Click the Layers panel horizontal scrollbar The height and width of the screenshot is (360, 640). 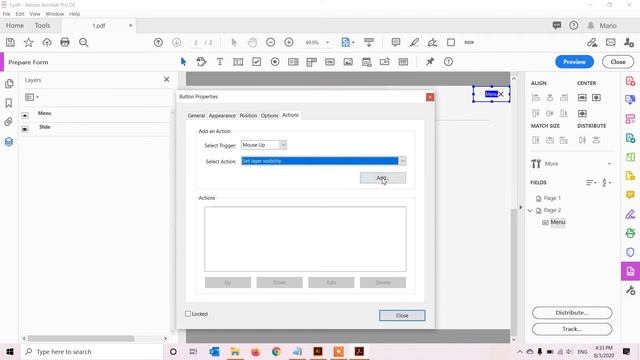[81, 338]
